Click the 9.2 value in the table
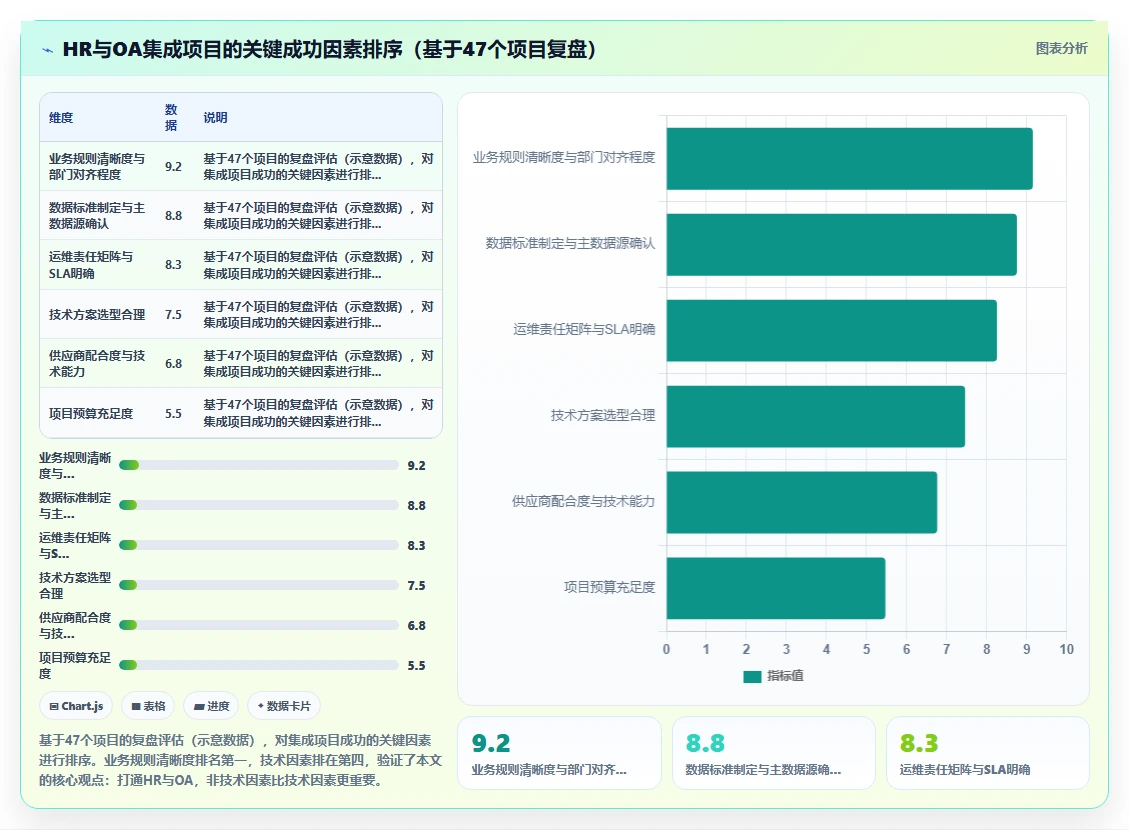This screenshot has width=1129, height=830. pos(174,166)
